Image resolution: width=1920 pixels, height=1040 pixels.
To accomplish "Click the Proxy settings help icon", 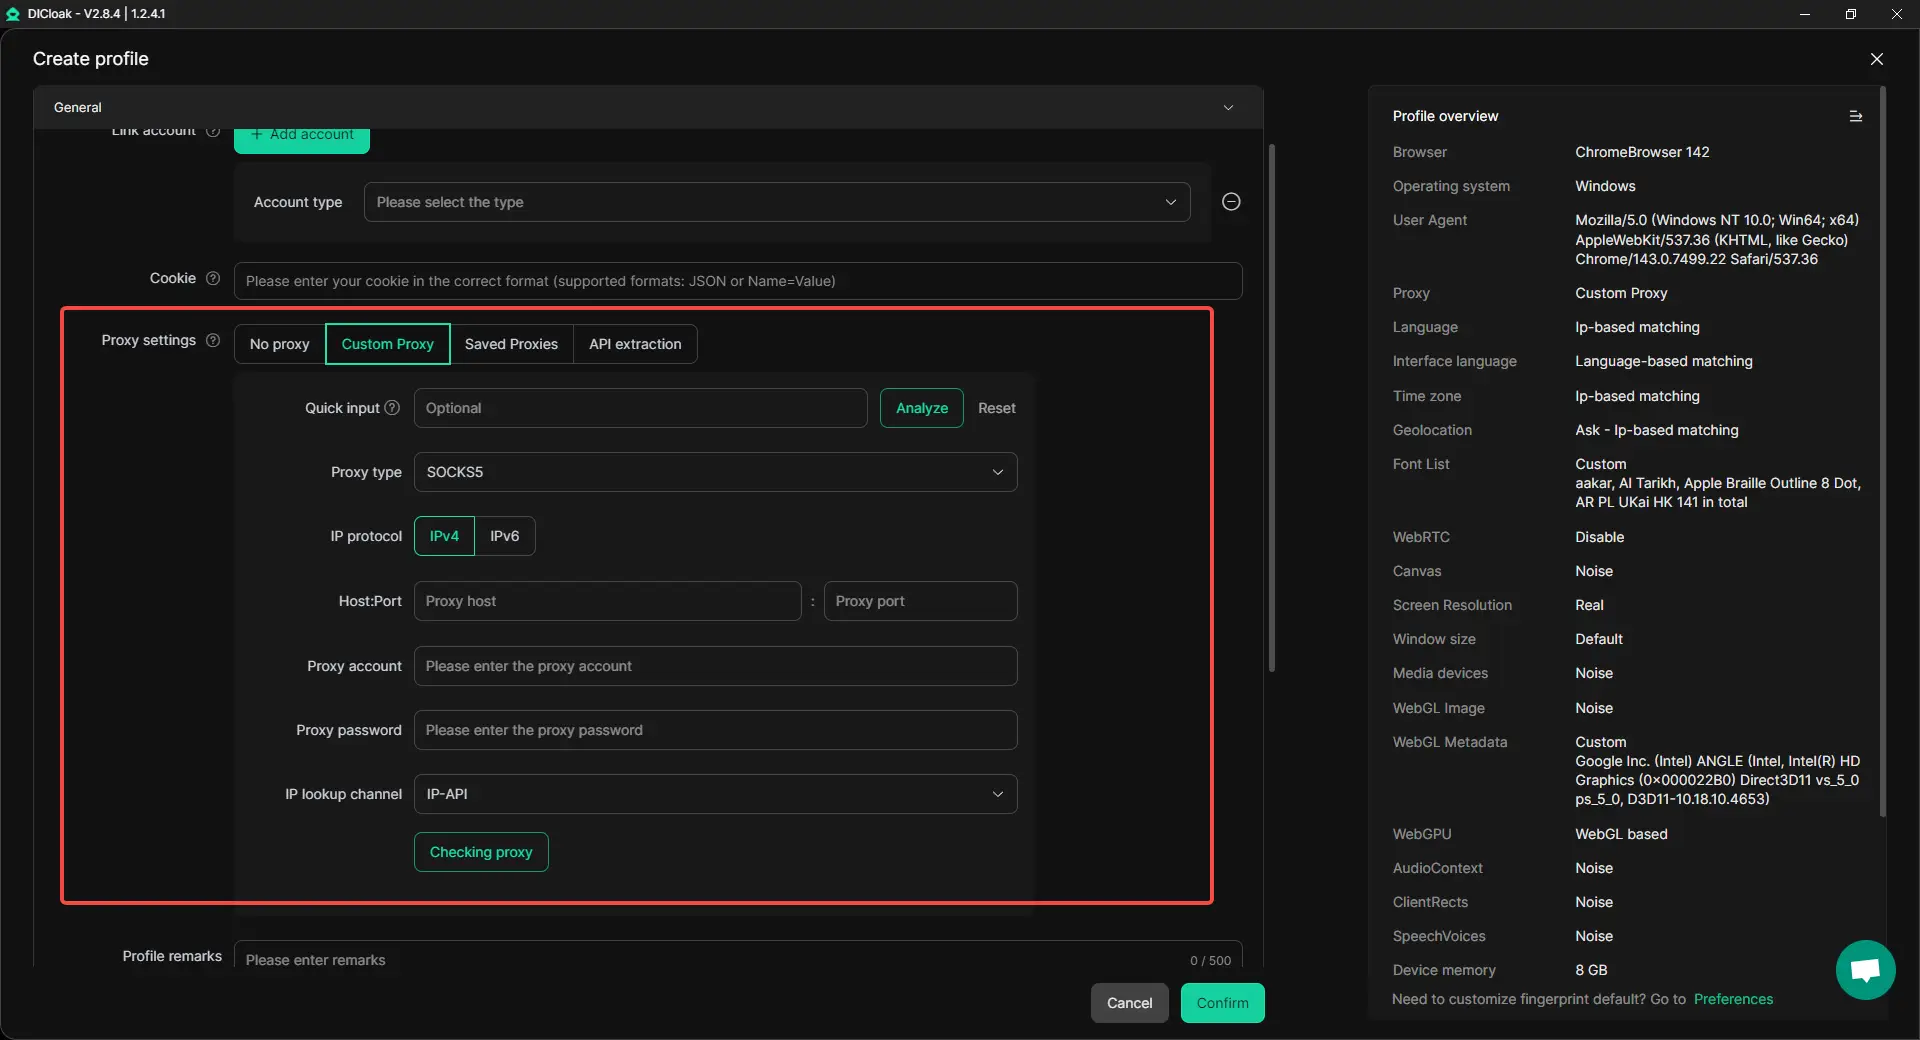I will [x=213, y=340].
